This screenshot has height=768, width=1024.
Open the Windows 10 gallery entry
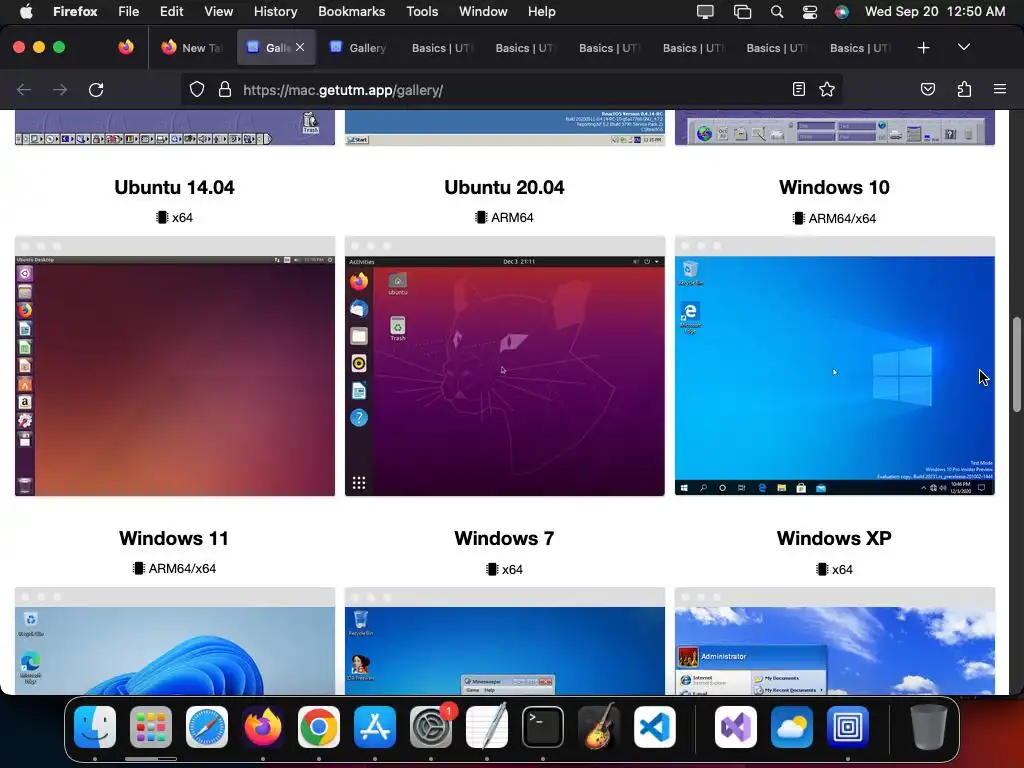(834, 187)
